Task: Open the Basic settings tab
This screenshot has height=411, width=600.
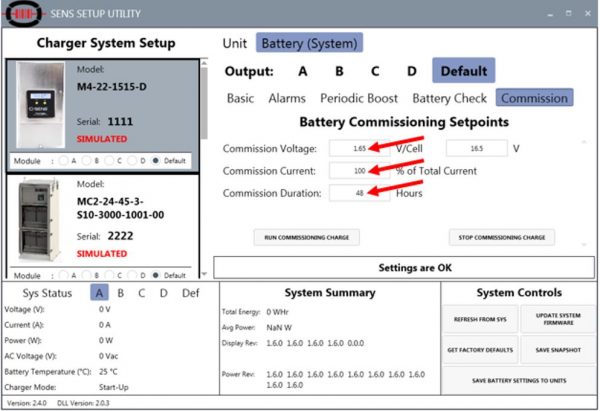Action: [240, 98]
